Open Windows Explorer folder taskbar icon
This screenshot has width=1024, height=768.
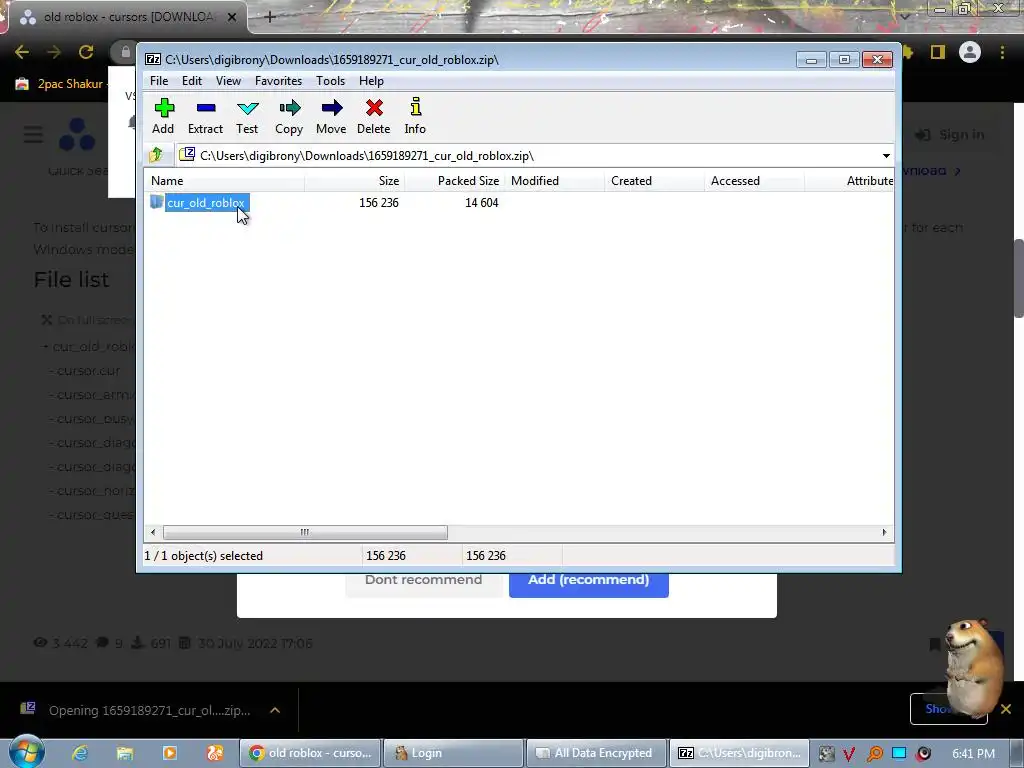(125, 753)
